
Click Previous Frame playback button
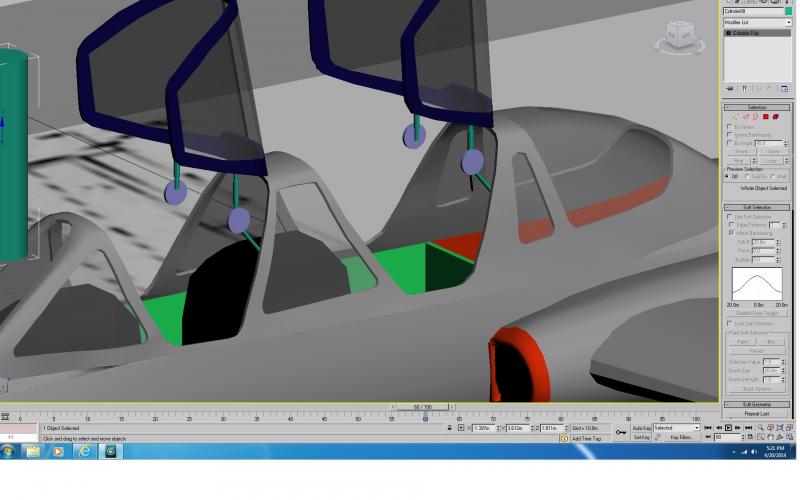(719, 428)
